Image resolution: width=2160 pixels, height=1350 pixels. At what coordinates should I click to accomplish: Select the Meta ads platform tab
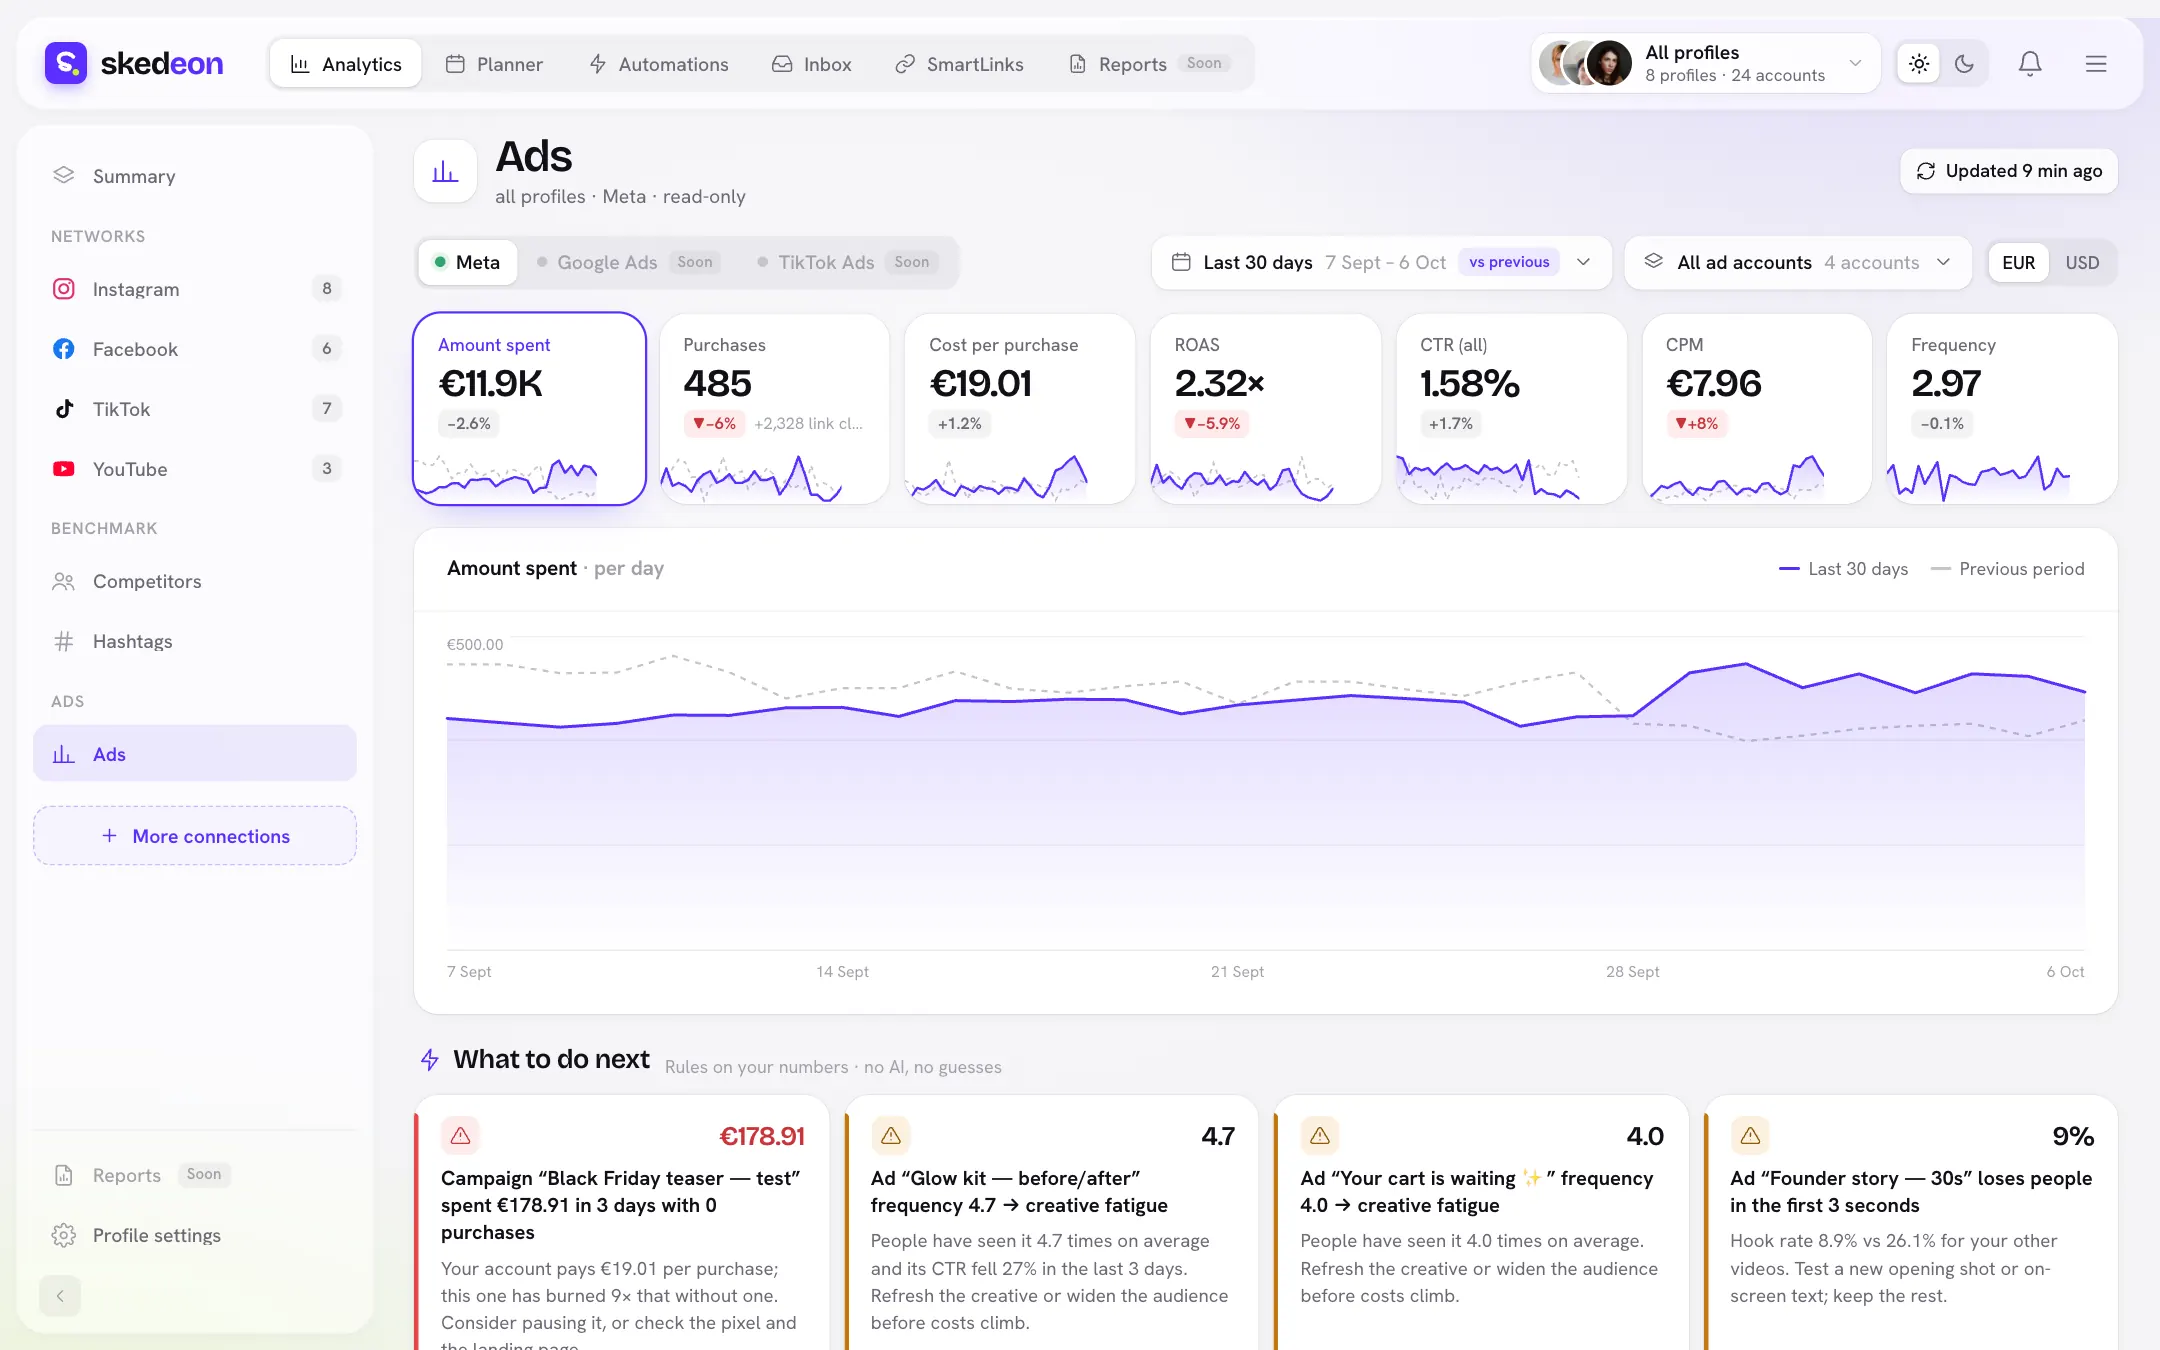point(468,262)
